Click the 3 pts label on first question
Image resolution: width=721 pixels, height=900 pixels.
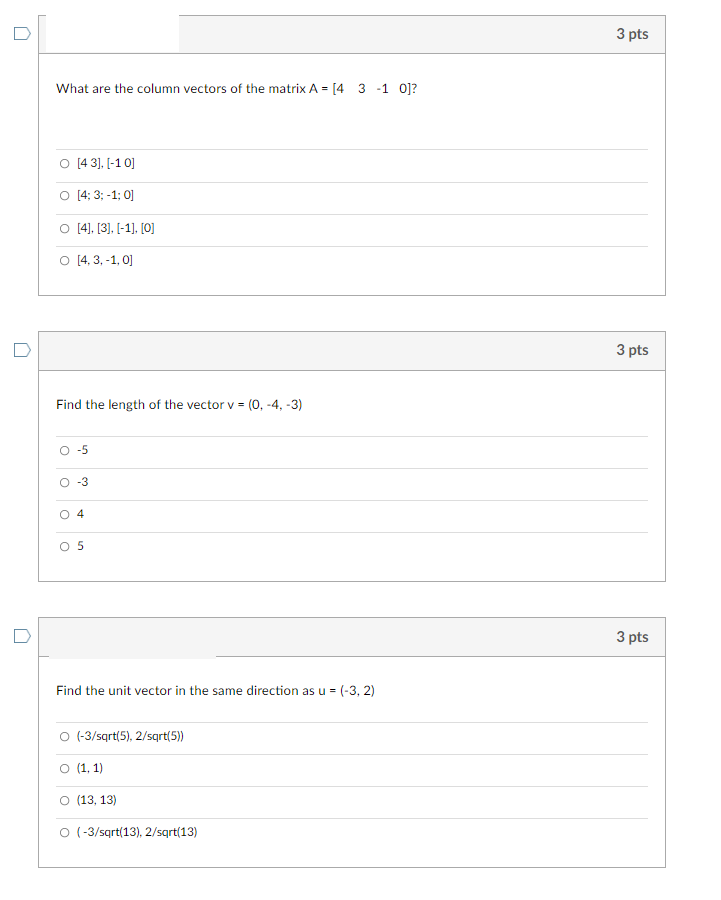pyautogui.click(x=631, y=33)
